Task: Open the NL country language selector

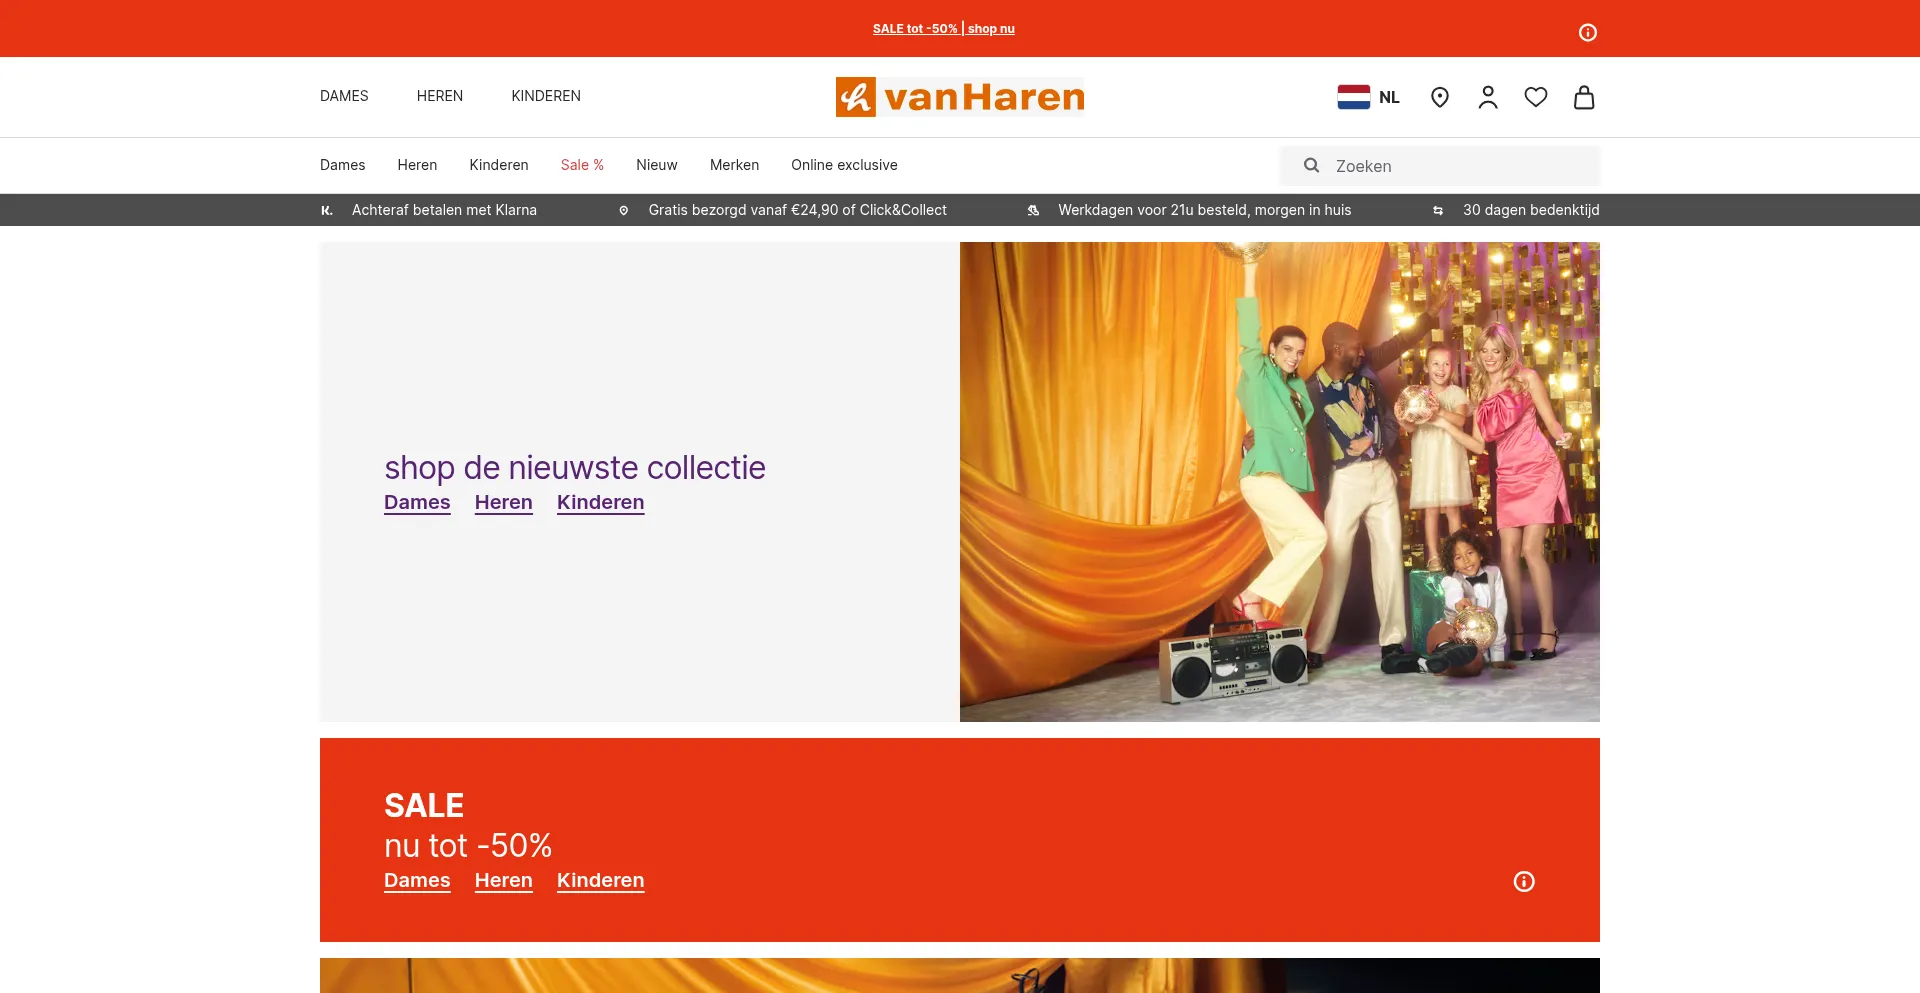Action: click(1368, 97)
